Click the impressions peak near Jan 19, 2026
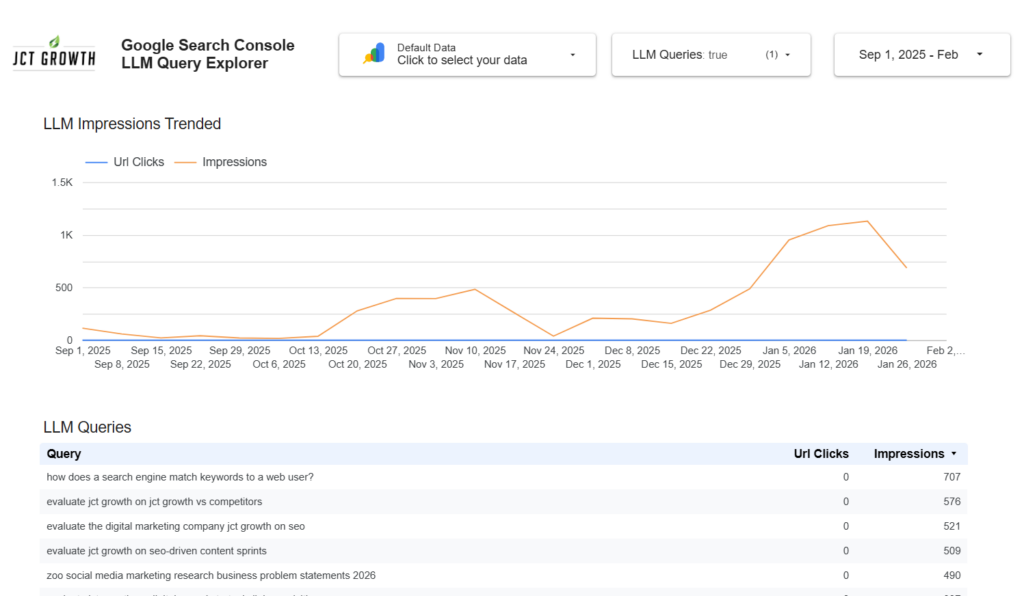Screen dimensions: 1024x596 pos(867,221)
